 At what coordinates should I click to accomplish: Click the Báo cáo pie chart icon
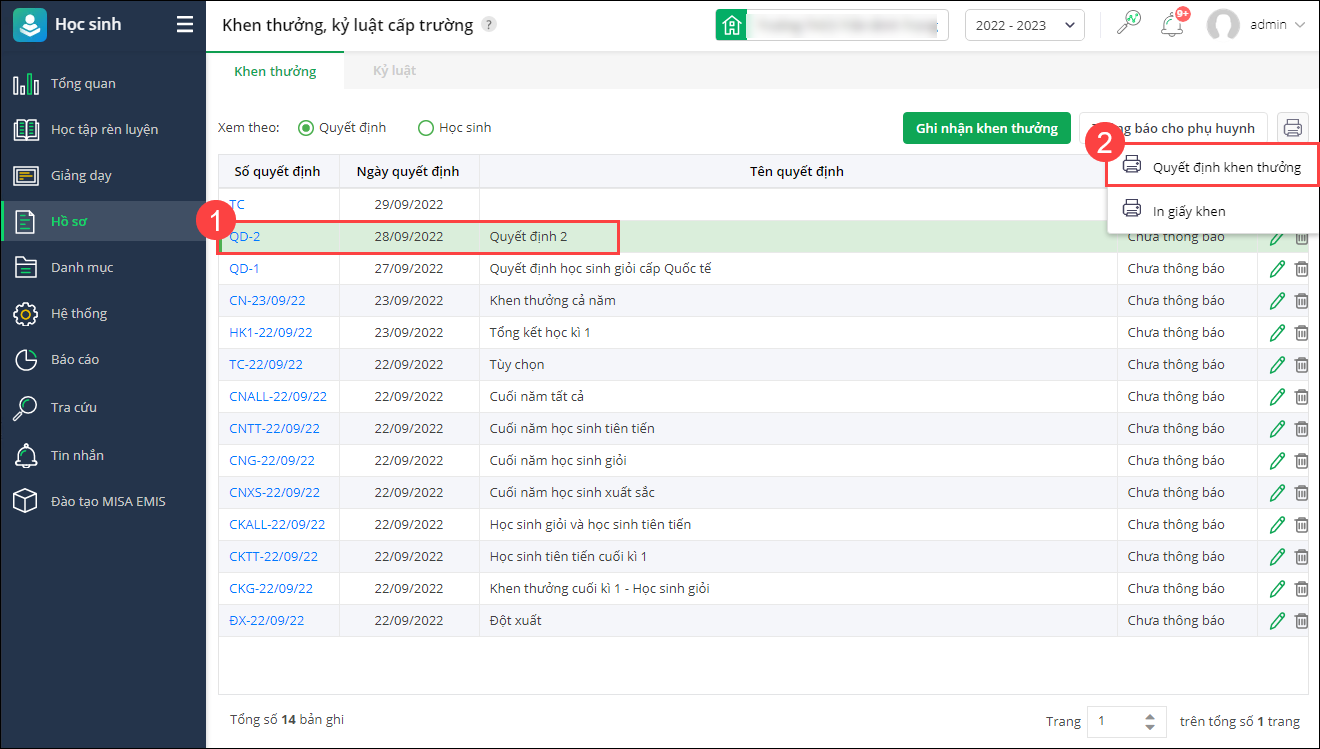pyautogui.click(x=26, y=359)
